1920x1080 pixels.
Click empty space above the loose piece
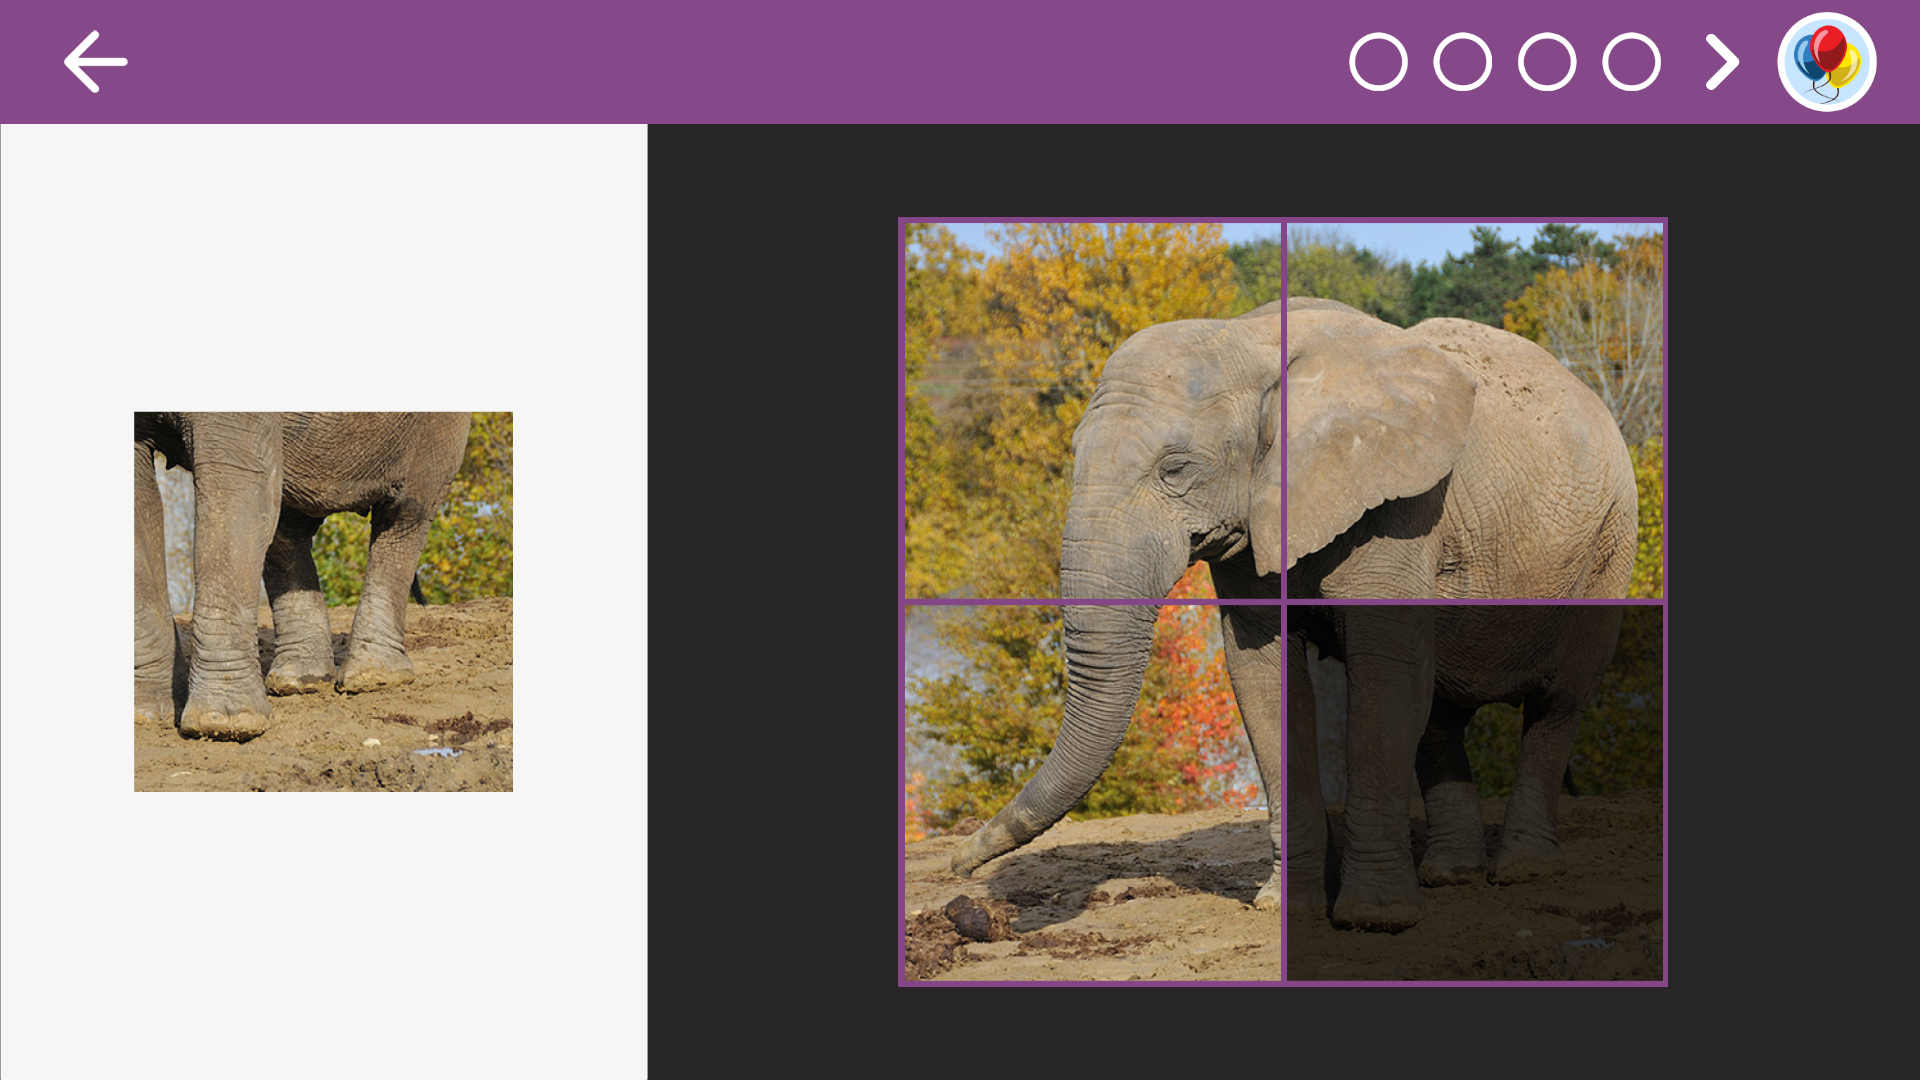(x=323, y=267)
